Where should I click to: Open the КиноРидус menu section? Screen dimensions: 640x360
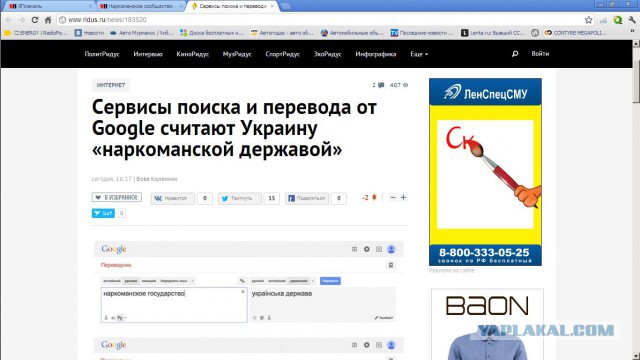click(x=193, y=54)
